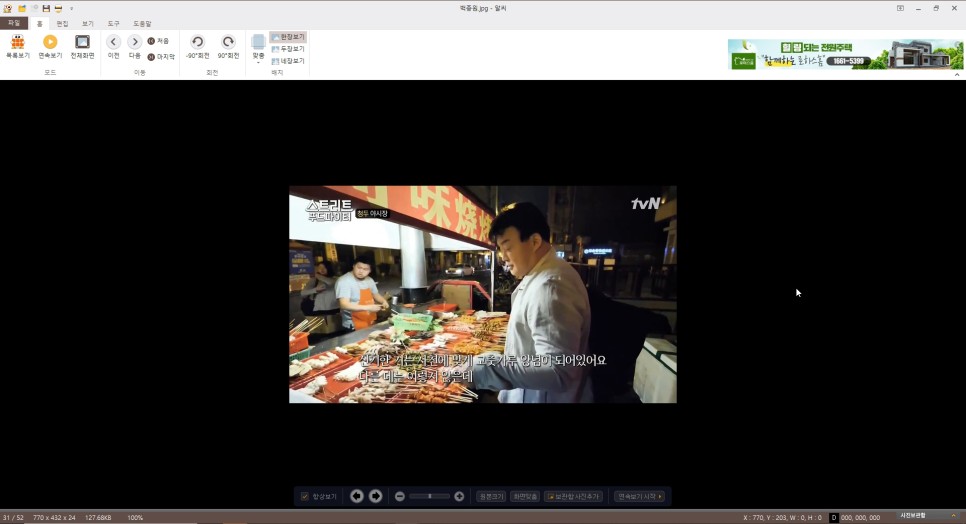Select 네장보기 four-image layout
This screenshot has width=966, height=524.
288,61
